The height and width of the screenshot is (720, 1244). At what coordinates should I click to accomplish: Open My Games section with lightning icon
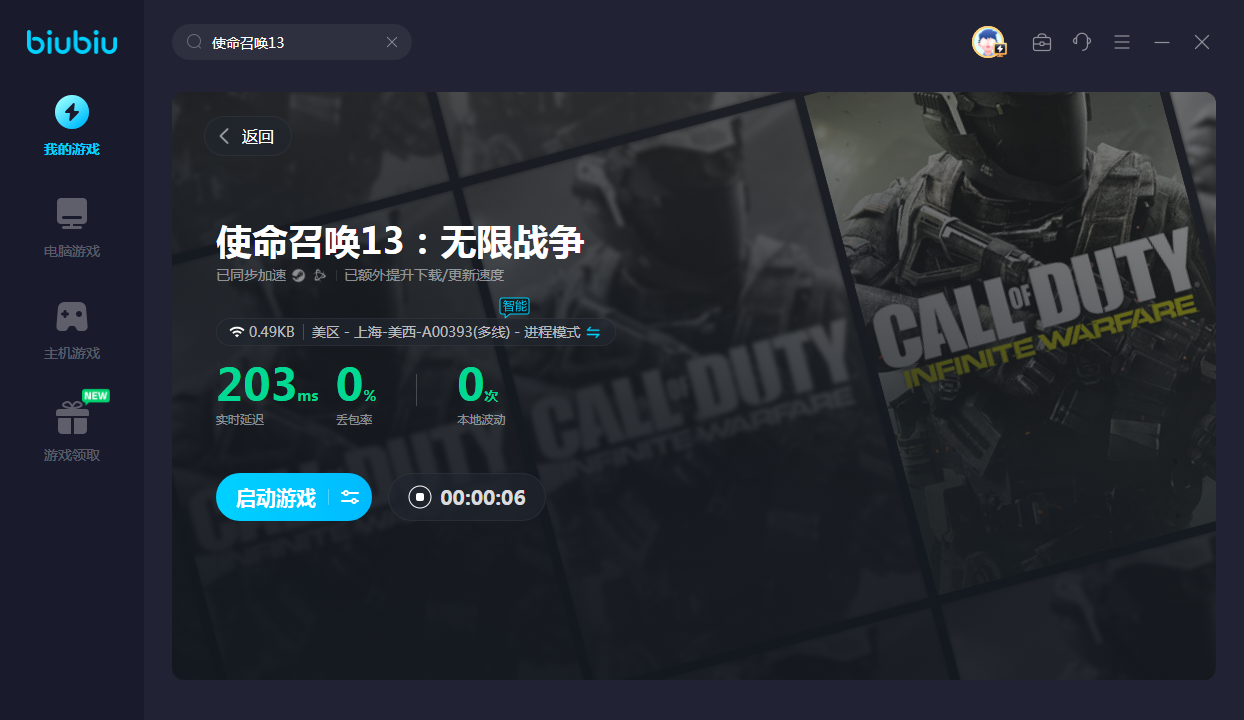pyautogui.click(x=71, y=125)
